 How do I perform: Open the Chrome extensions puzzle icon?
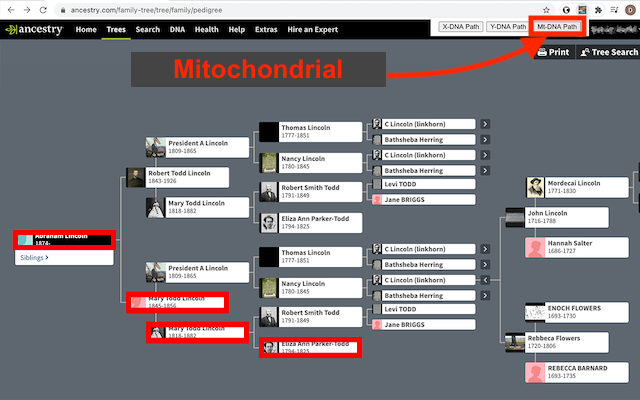coord(598,10)
